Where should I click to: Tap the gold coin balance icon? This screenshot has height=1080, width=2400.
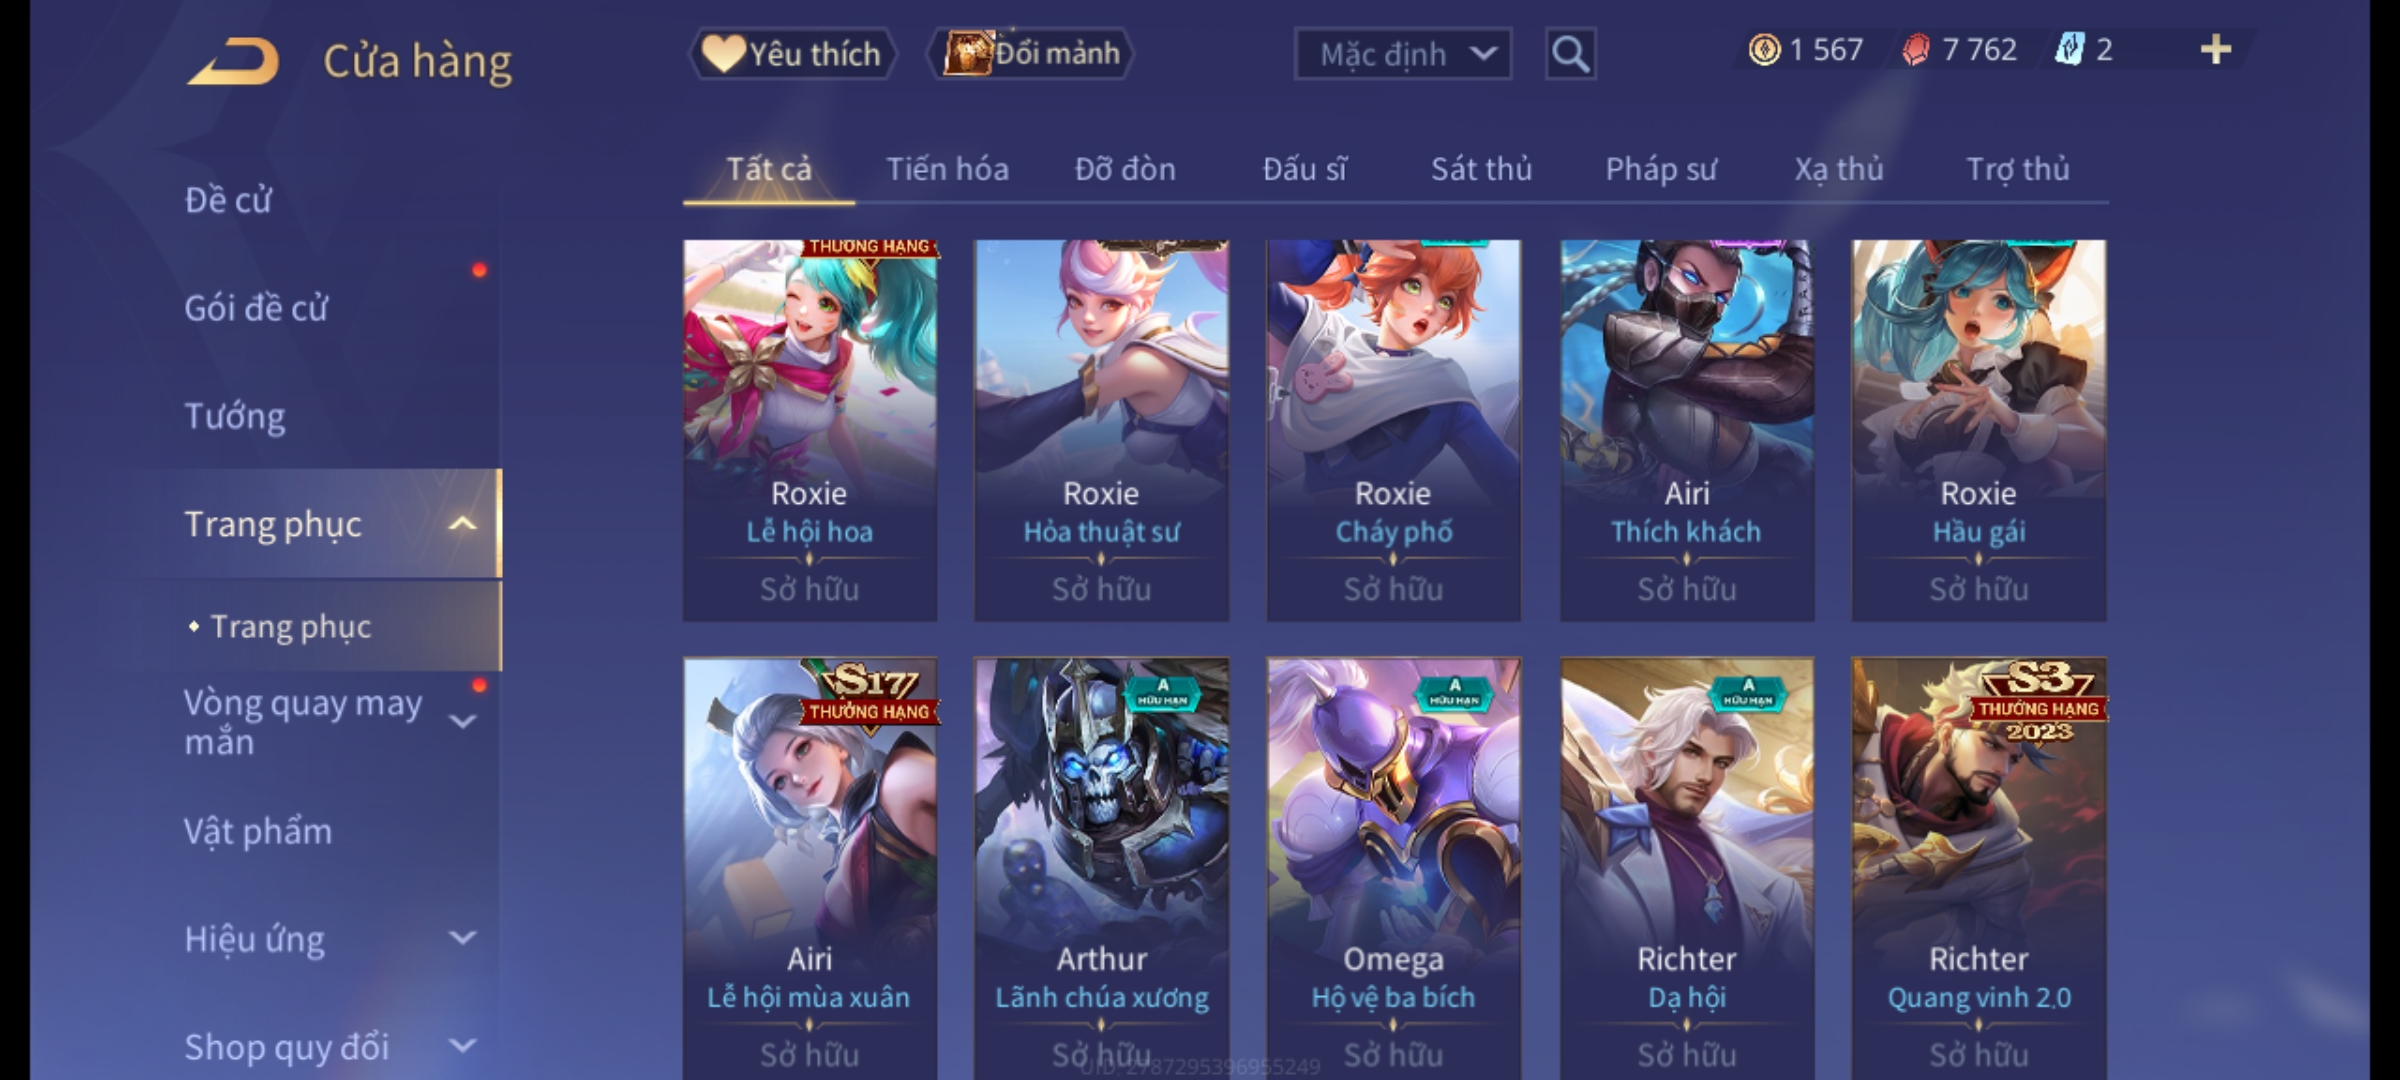pos(1764,50)
